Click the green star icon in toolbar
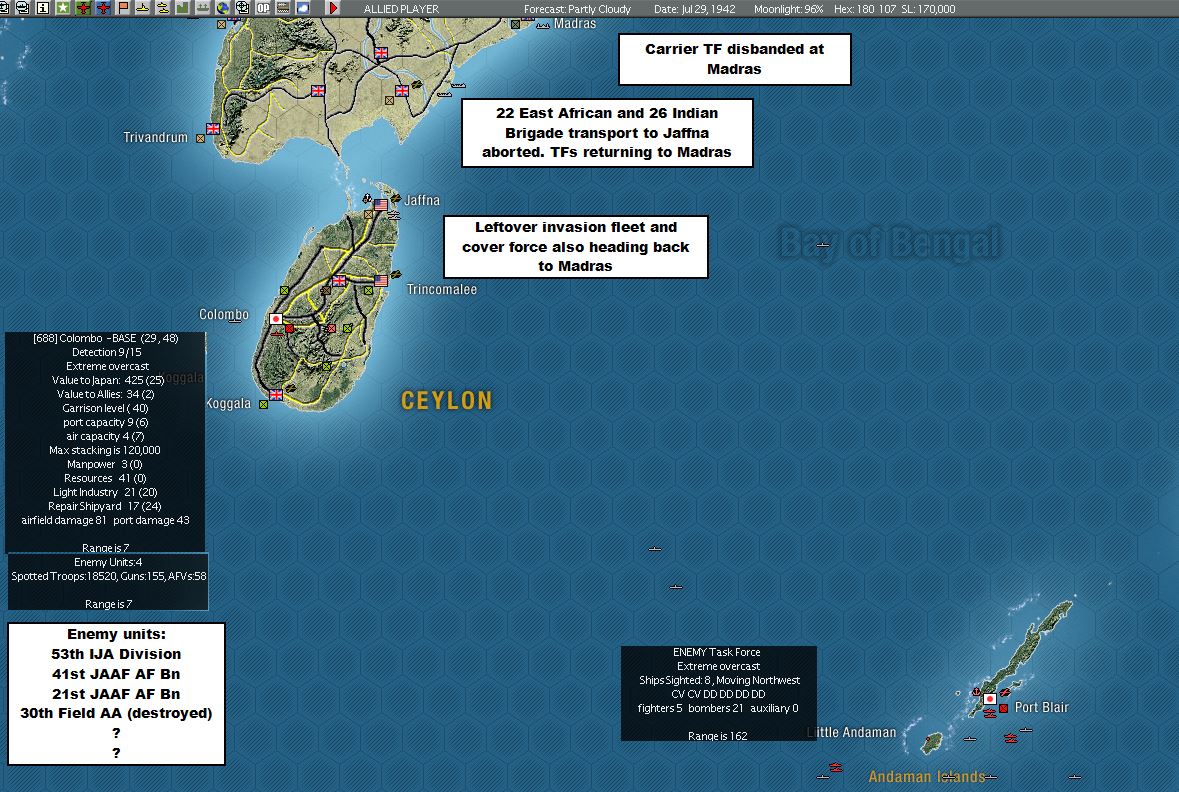The image size is (1179, 792). point(62,8)
